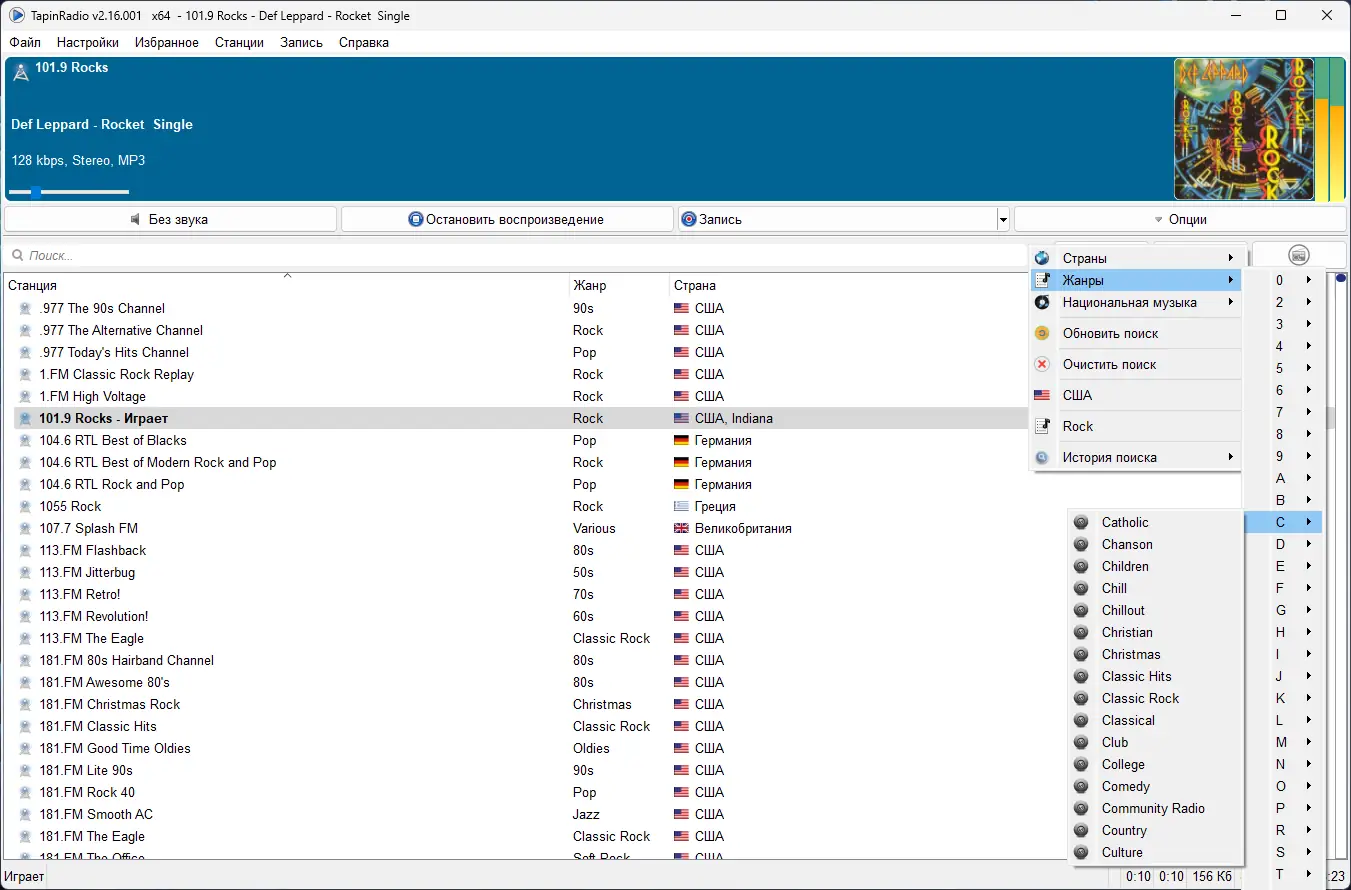Sort the list by the Станция column header
Image resolution: width=1351 pixels, height=890 pixels.
click(x=286, y=285)
